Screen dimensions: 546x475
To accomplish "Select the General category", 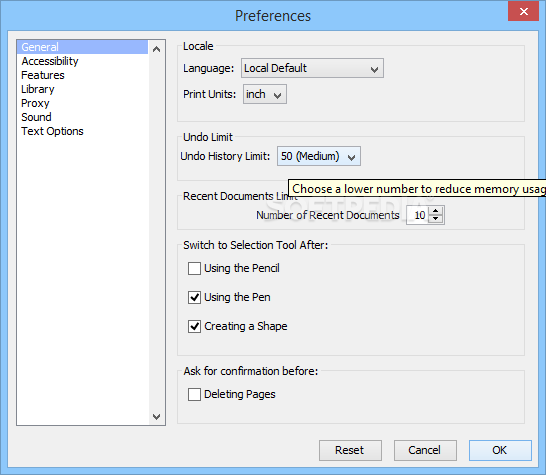I will pyautogui.click(x=83, y=47).
